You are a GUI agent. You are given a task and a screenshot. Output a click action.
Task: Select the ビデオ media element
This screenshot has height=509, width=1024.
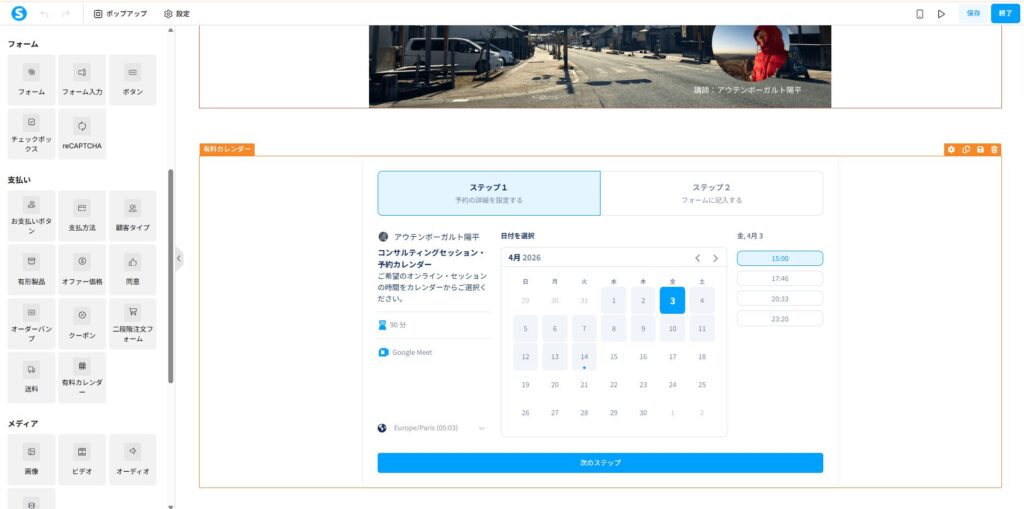click(82, 459)
